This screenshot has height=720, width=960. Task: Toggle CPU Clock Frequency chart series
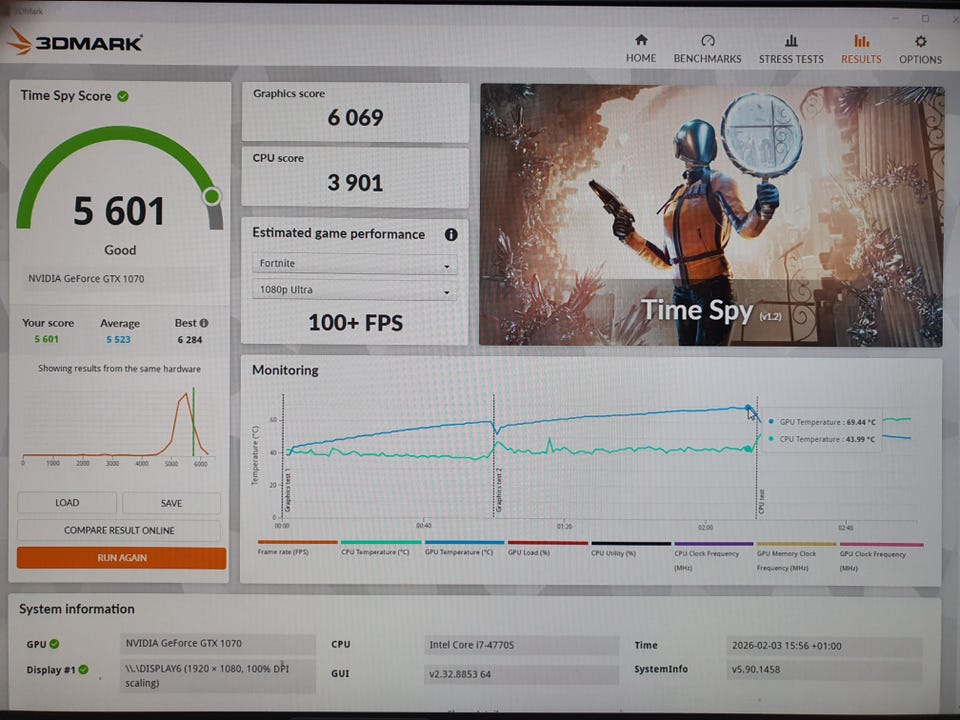[713, 557]
